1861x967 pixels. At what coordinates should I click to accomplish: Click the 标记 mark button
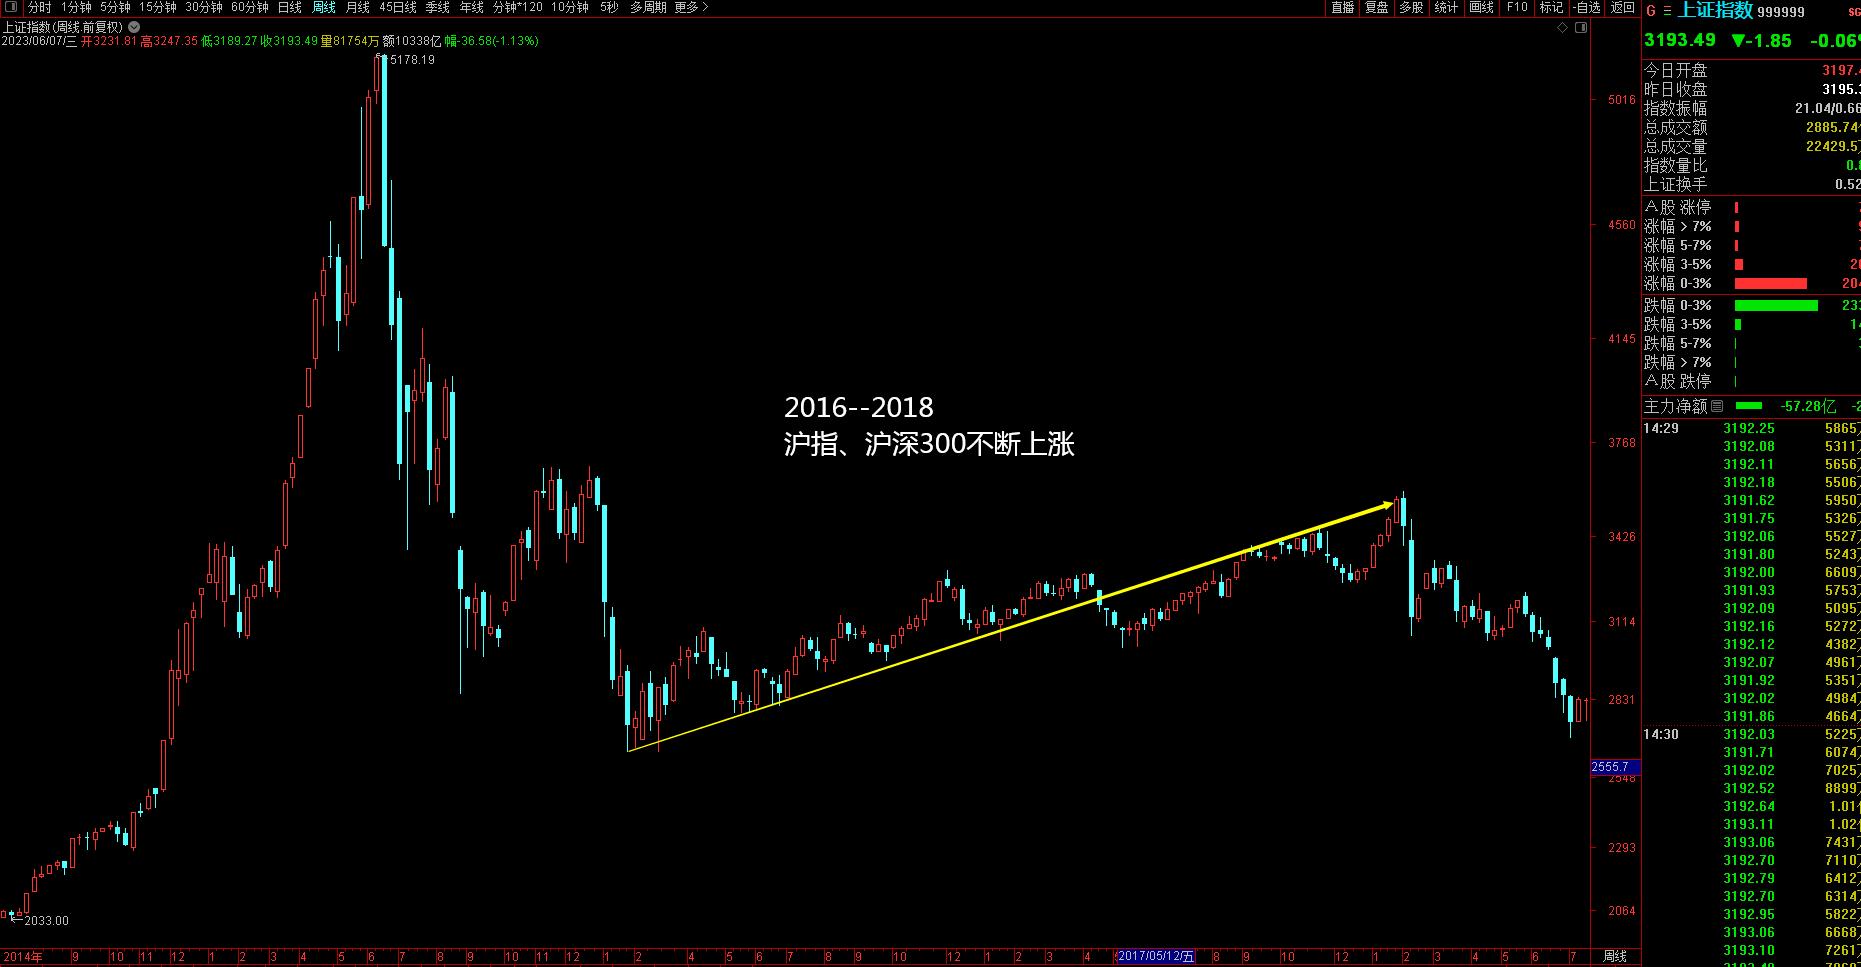pos(1551,7)
